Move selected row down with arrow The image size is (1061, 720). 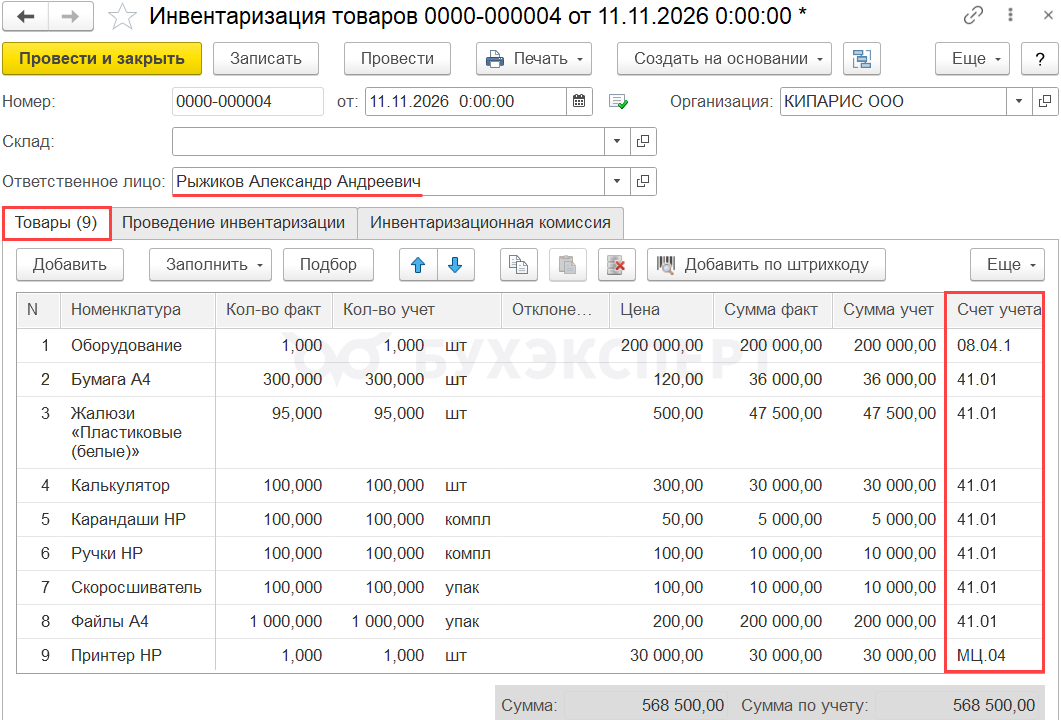[x=455, y=265]
